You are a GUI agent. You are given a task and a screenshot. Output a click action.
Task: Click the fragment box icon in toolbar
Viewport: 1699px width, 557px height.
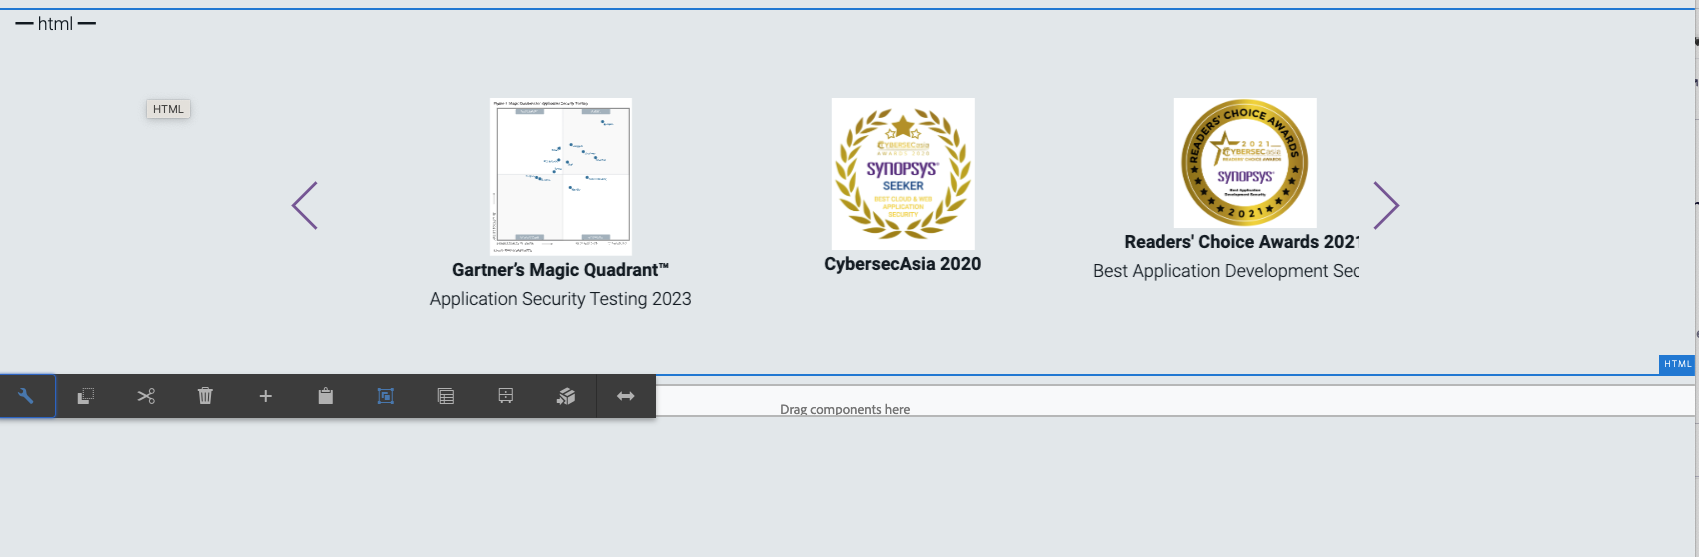tap(566, 396)
